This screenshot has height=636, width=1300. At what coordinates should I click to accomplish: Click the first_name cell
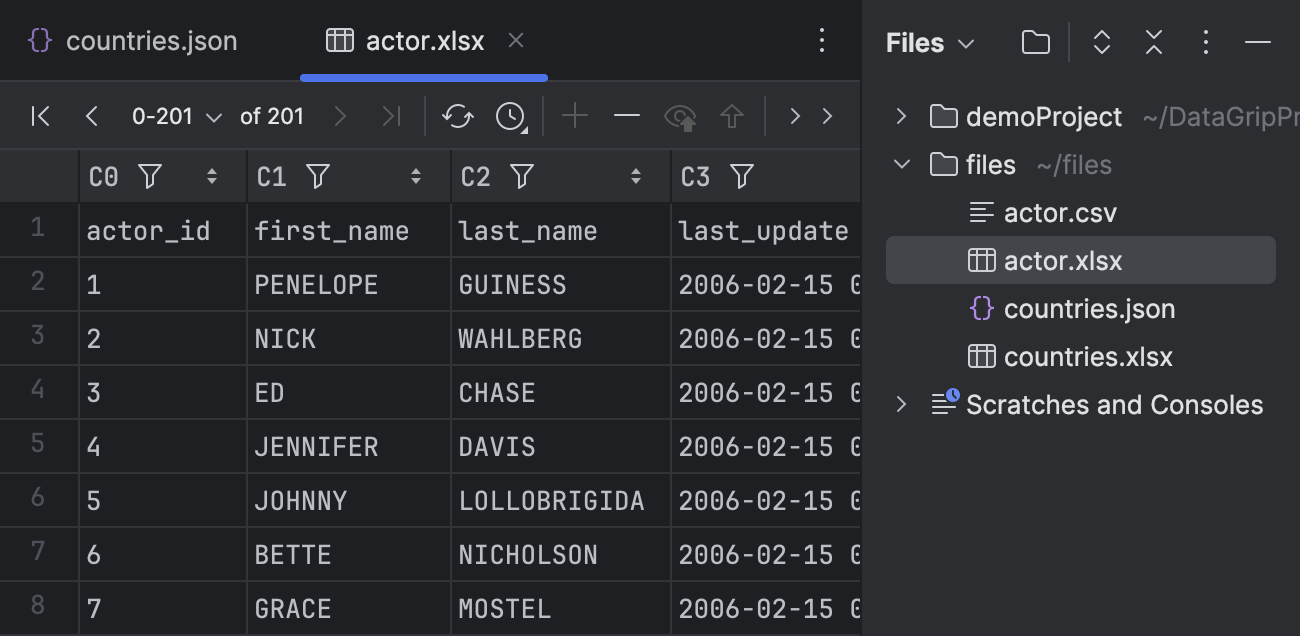[x=349, y=231]
